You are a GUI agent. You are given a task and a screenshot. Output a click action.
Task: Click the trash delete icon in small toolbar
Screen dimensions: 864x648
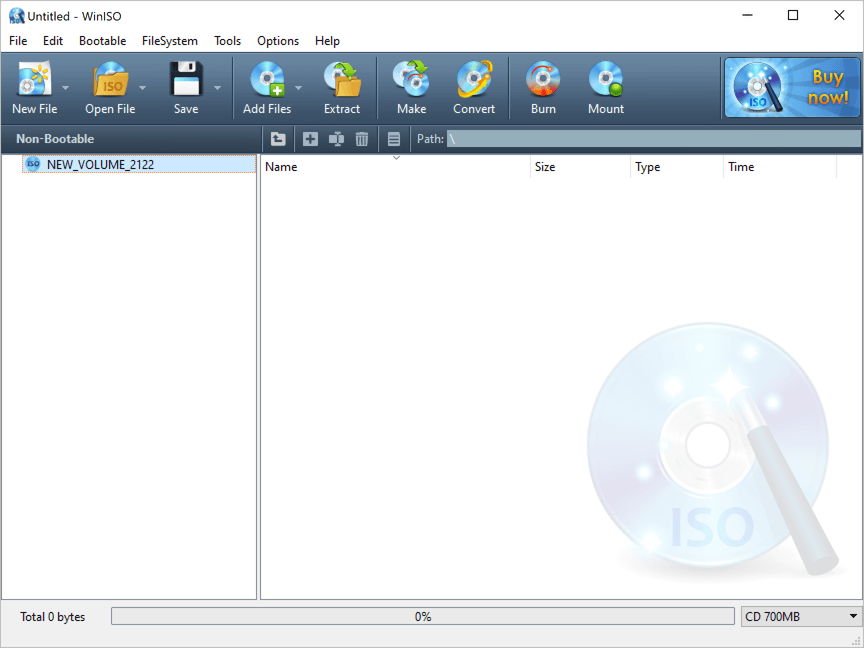point(362,139)
